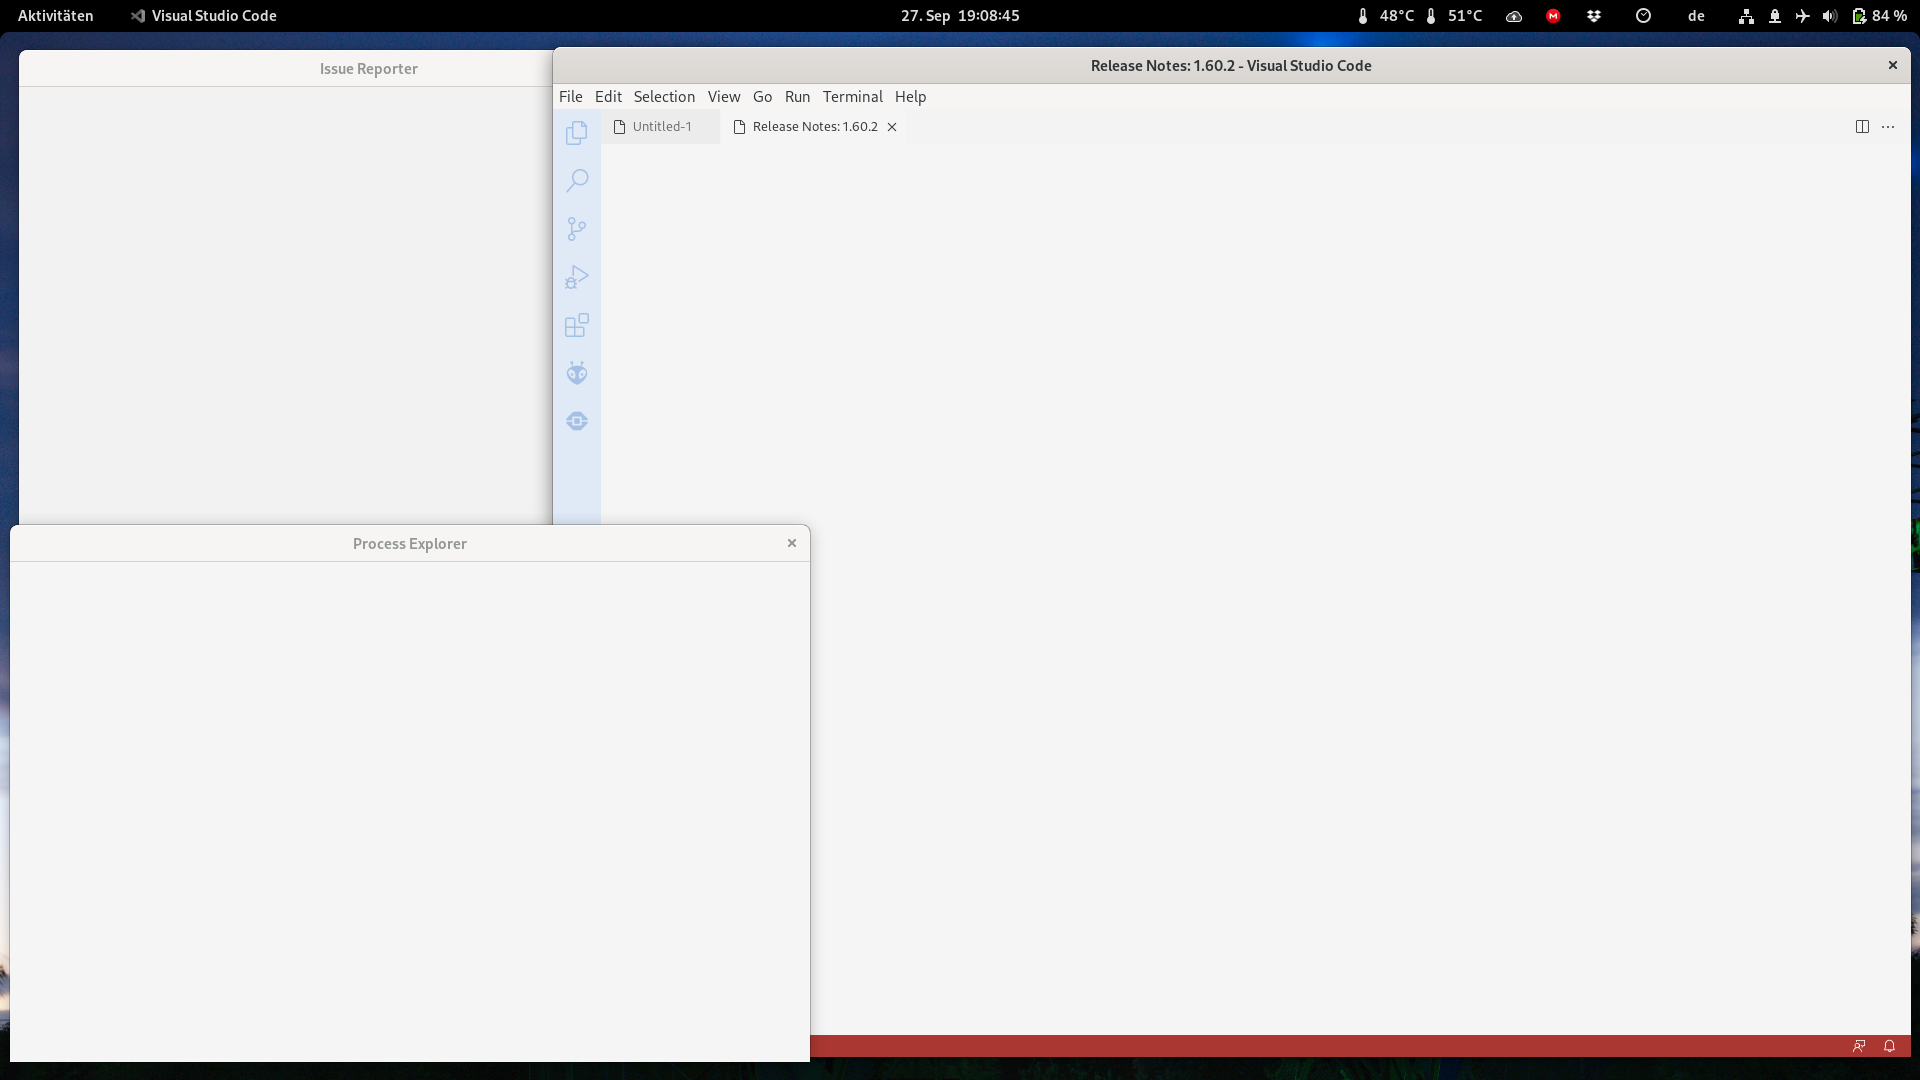Image resolution: width=1920 pixels, height=1080 pixels.
Task: Open the notifications bell in the status bar
Action: click(x=1889, y=1046)
